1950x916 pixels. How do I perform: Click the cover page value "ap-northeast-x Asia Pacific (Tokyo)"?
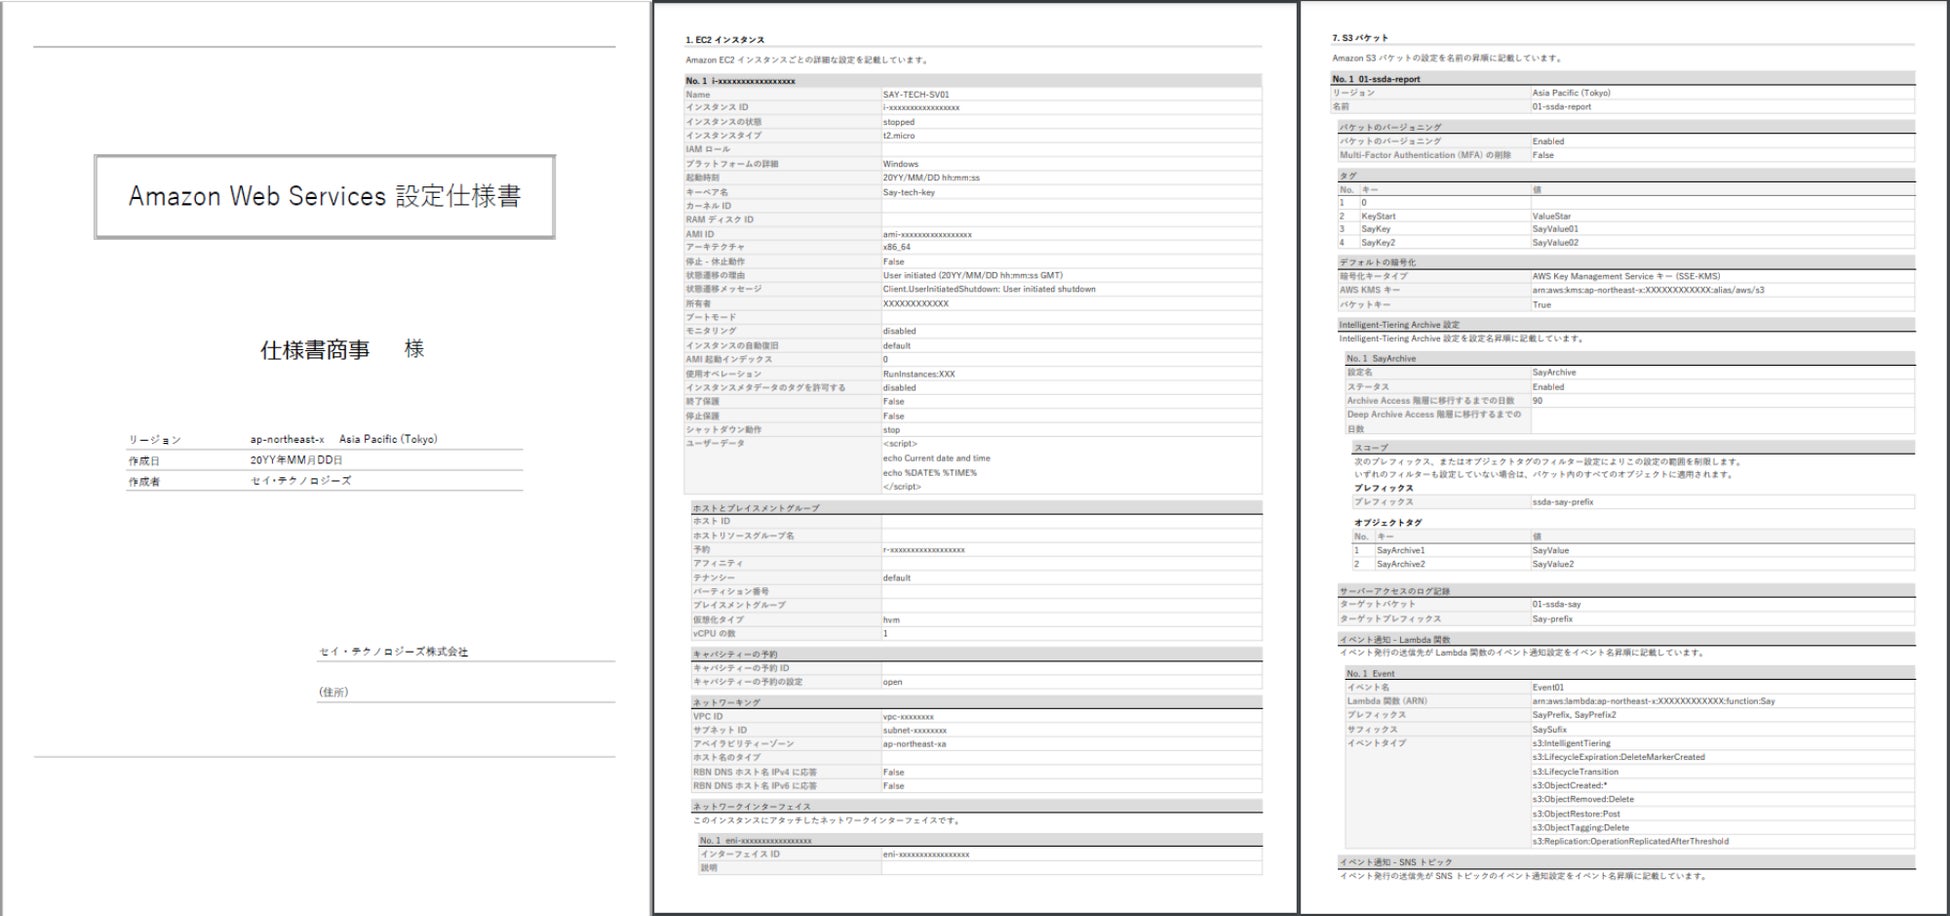[x=344, y=439]
